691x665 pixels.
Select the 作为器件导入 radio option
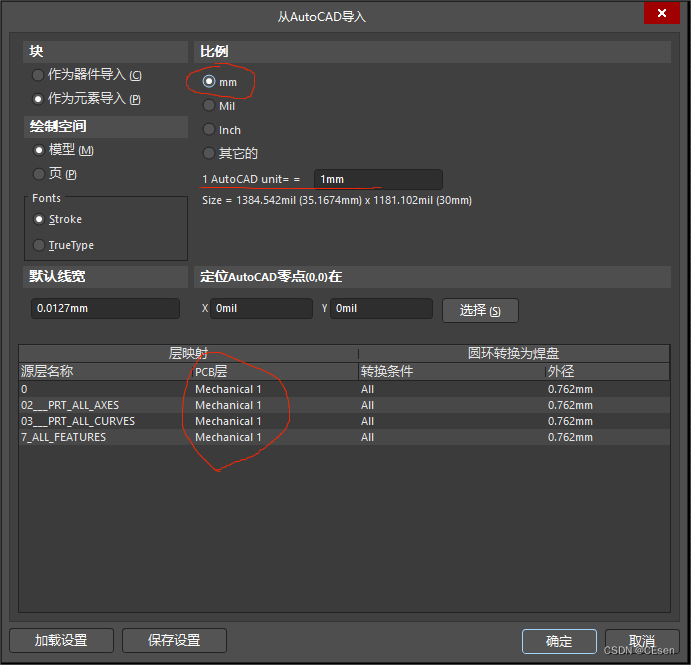[x=38, y=75]
